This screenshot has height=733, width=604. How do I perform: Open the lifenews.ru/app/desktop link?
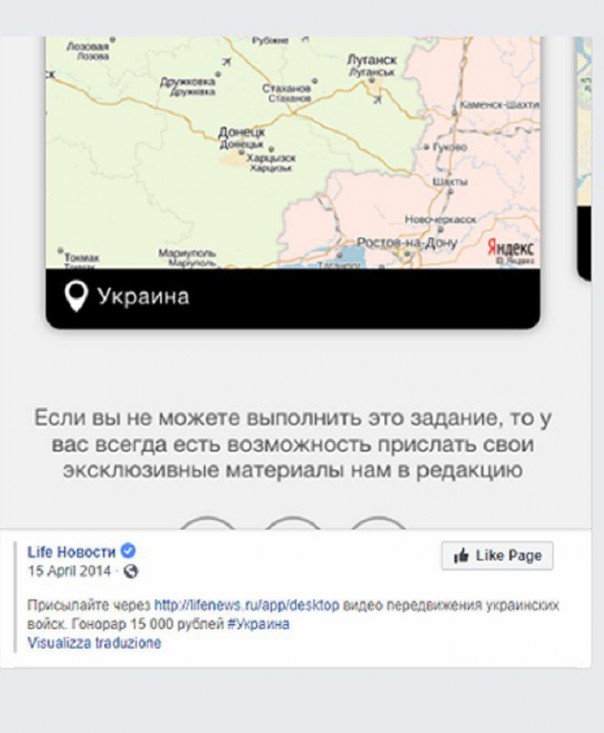(247, 605)
